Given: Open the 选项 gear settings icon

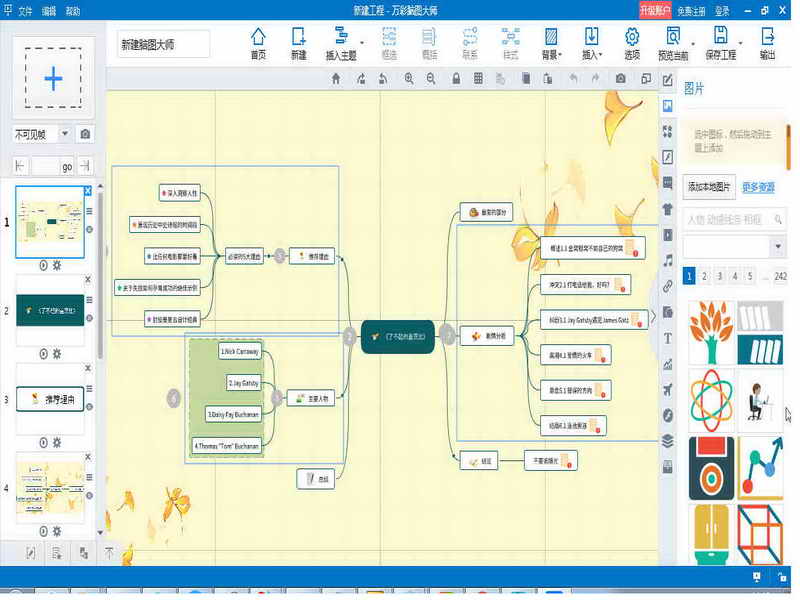Looking at the screenshot, I should (x=632, y=37).
